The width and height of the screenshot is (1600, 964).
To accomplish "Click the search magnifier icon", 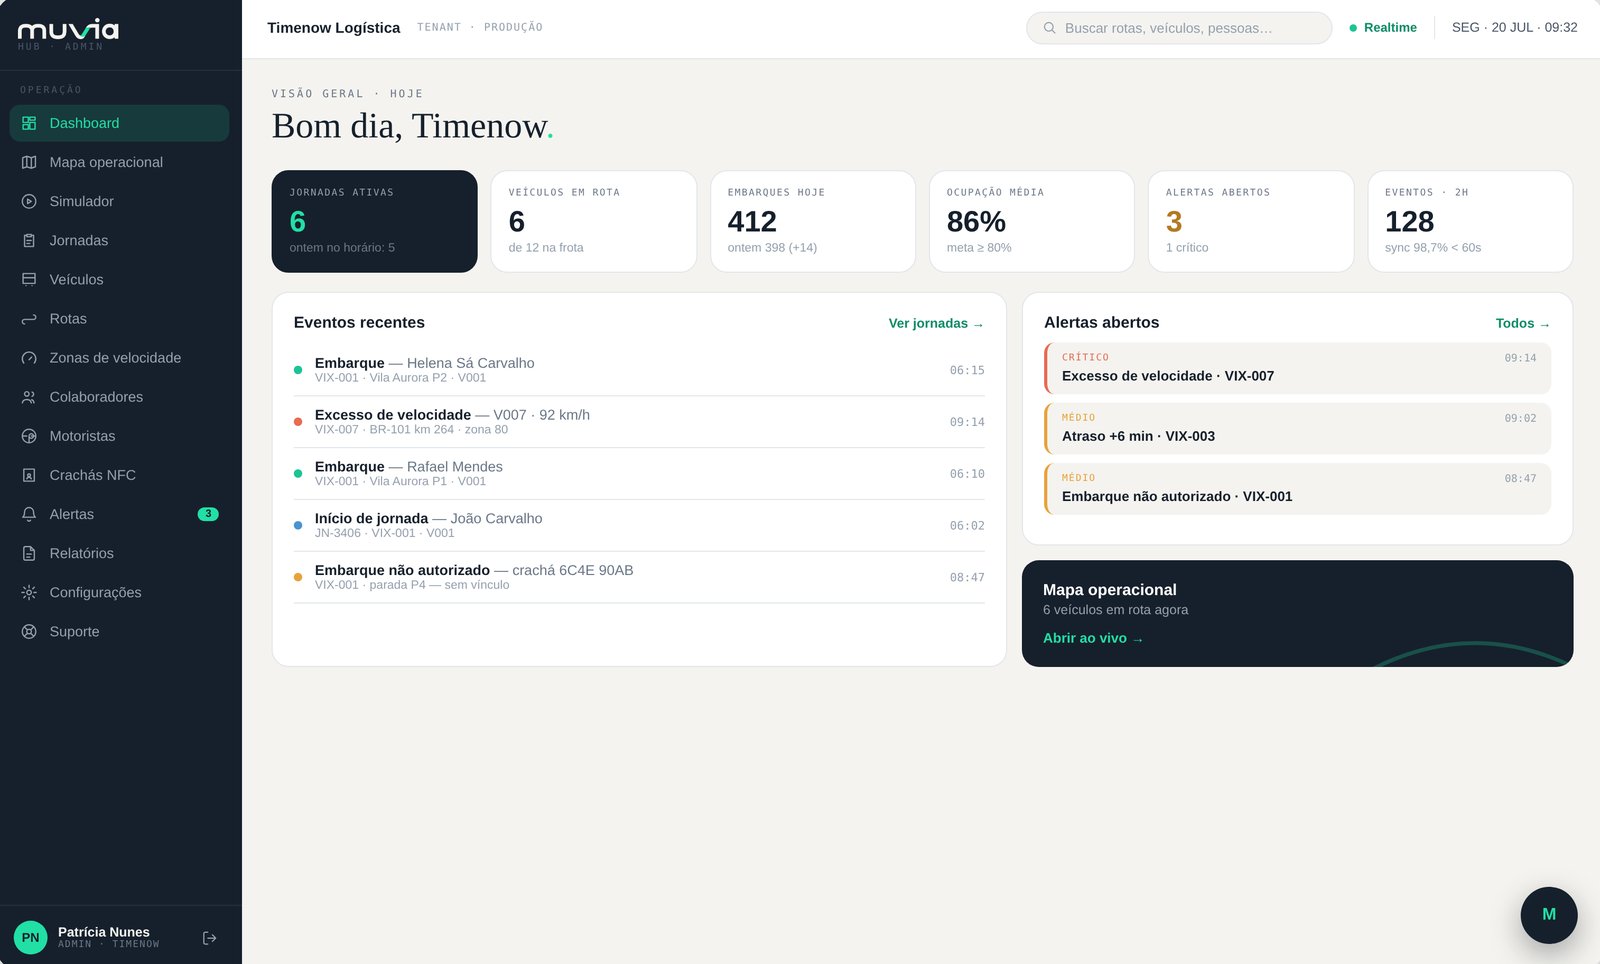I will (x=1049, y=28).
